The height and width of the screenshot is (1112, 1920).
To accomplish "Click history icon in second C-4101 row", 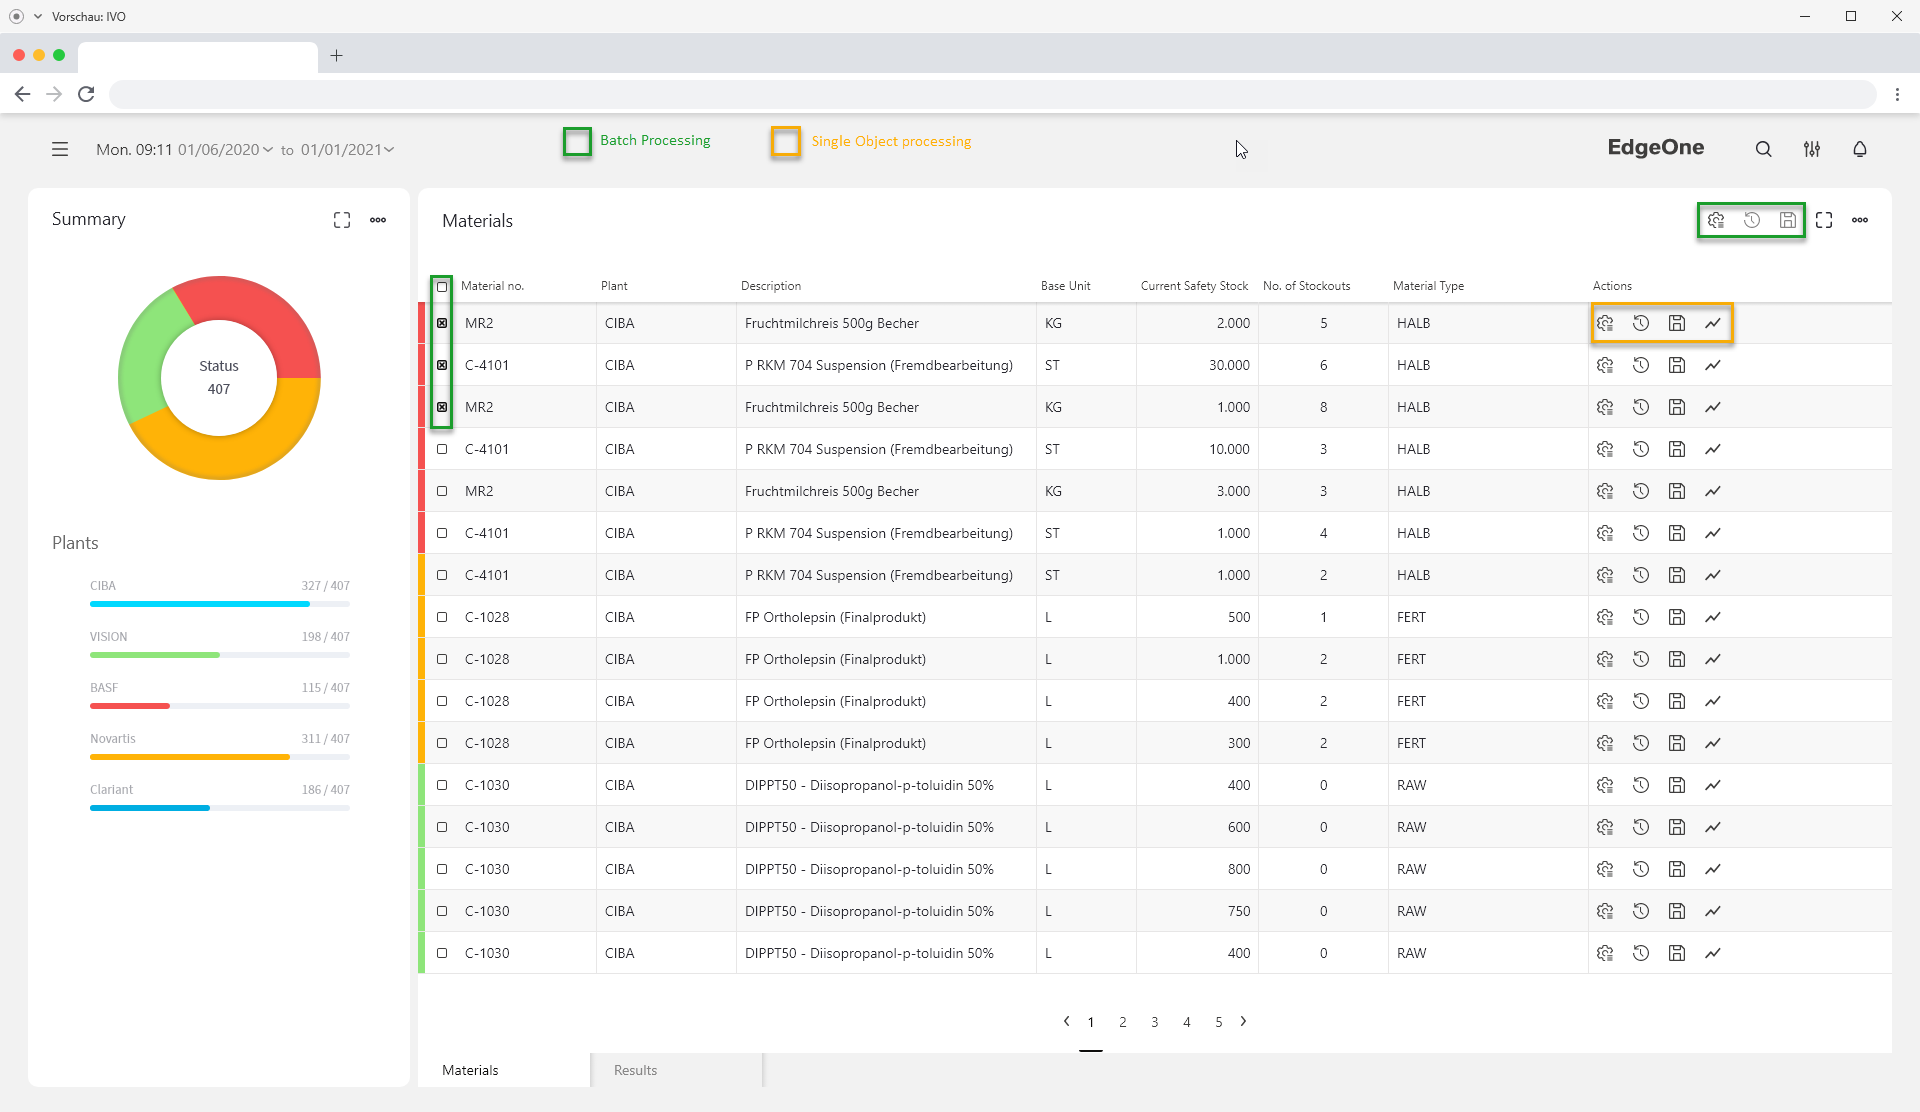I will point(1641,449).
